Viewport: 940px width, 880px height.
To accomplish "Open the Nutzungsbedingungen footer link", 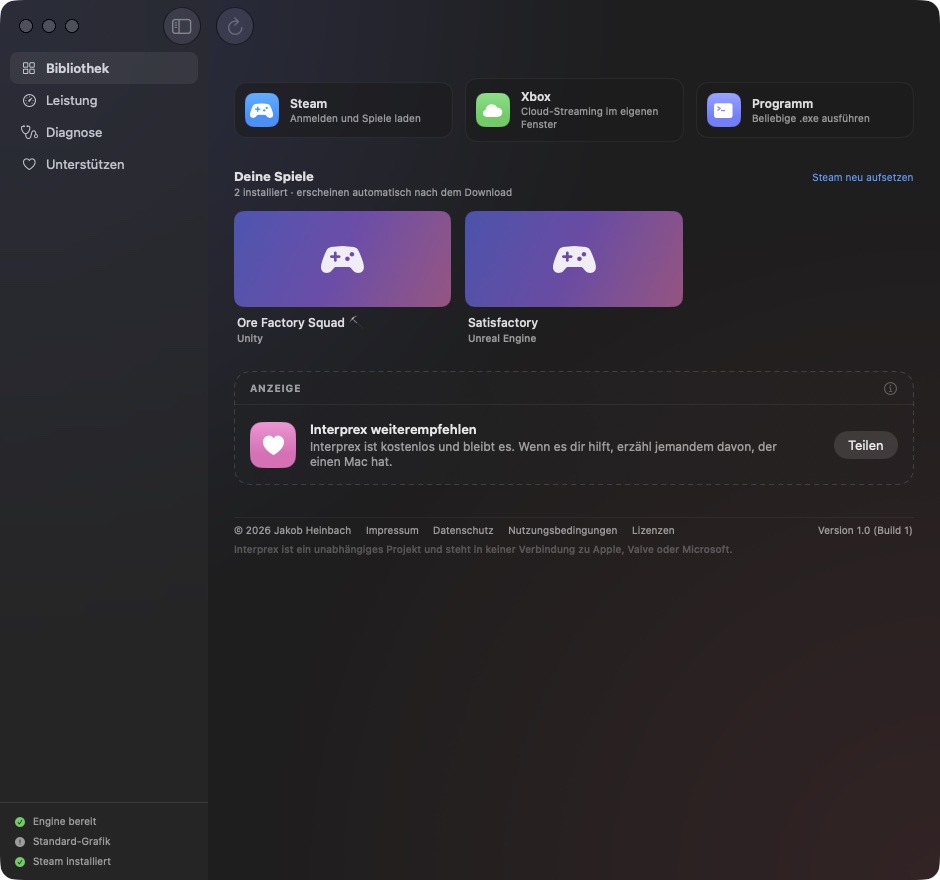I will click(563, 531).
